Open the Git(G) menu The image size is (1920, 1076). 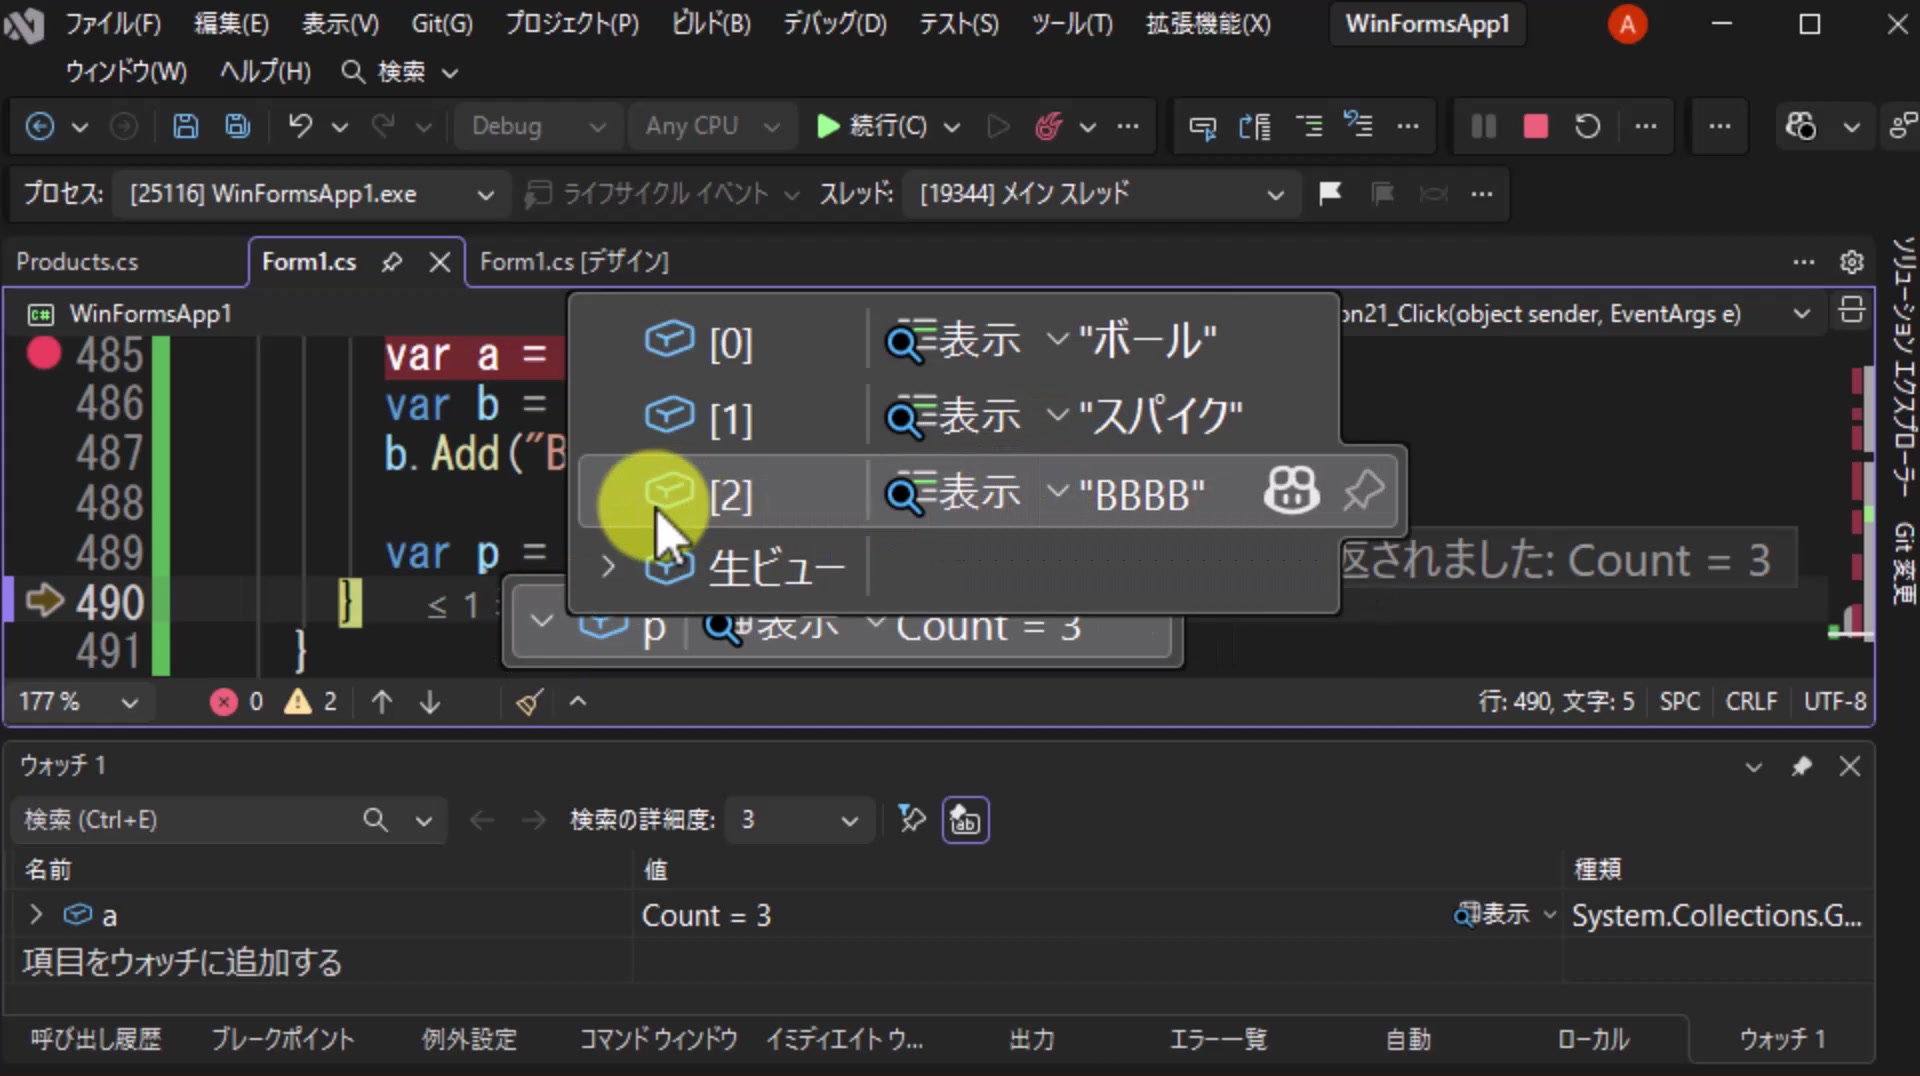coord(442,24)
